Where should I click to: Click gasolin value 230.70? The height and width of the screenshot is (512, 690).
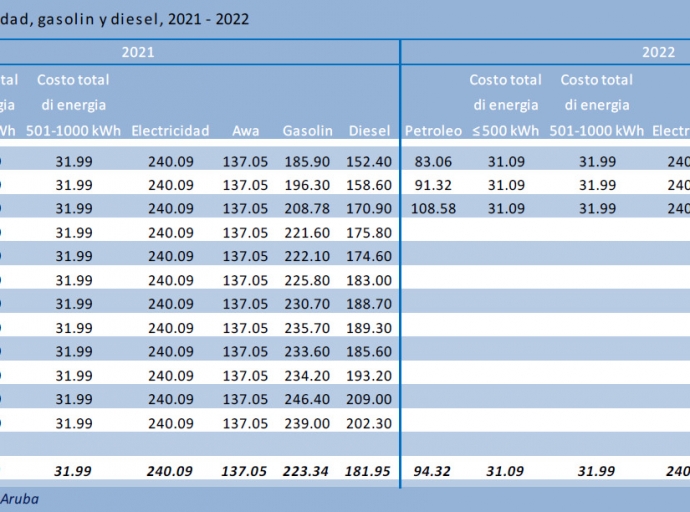(x=307, y=304)
